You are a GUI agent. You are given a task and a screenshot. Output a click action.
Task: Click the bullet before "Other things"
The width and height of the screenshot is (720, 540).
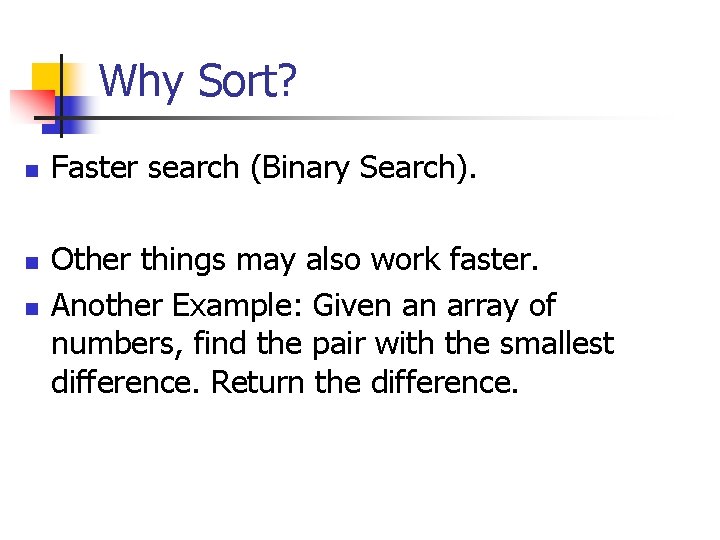coord(32,264)
